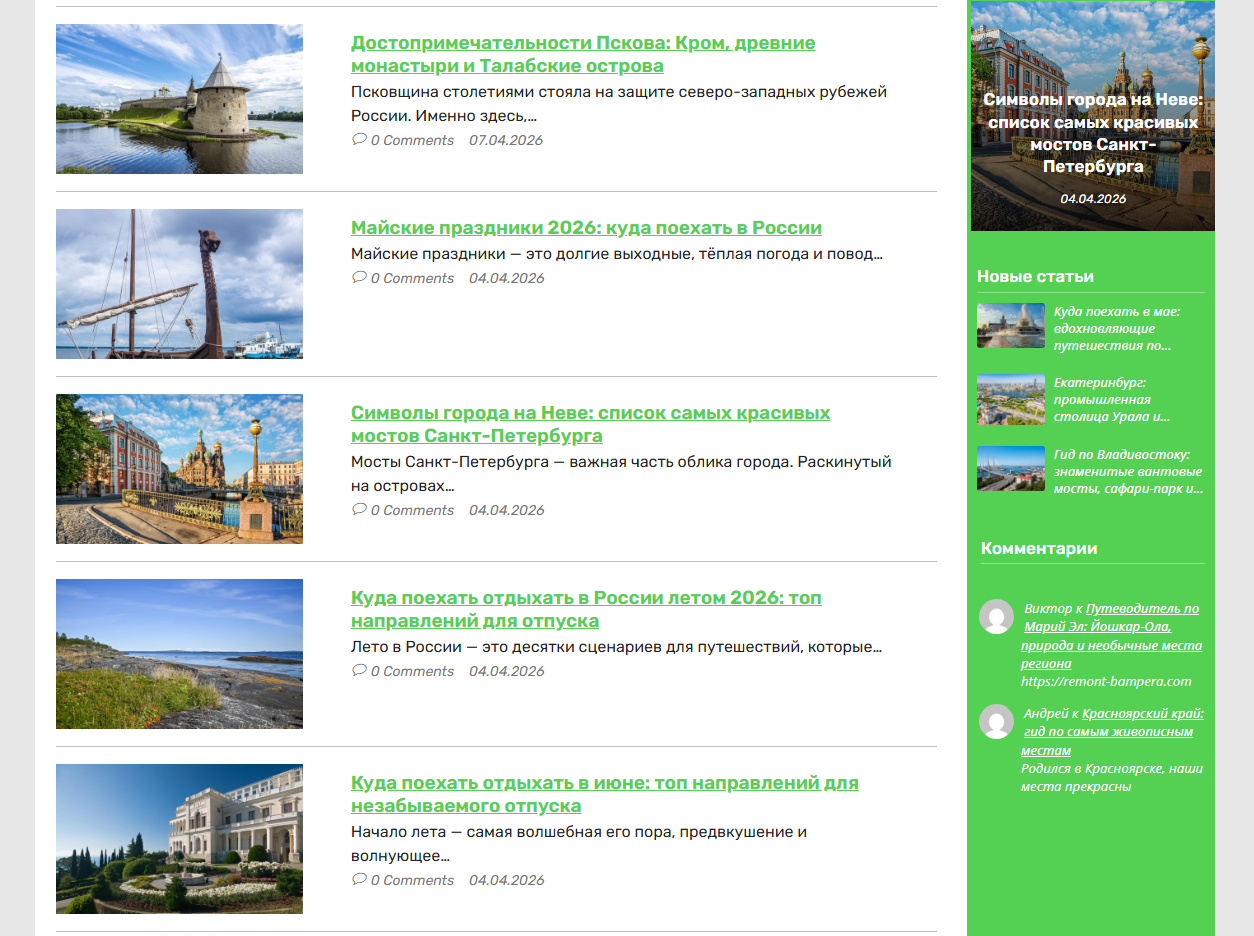
Task: Click the 'Комментарии' sidebar heading
Action: pyautogui.click(x=1039, y=548)
